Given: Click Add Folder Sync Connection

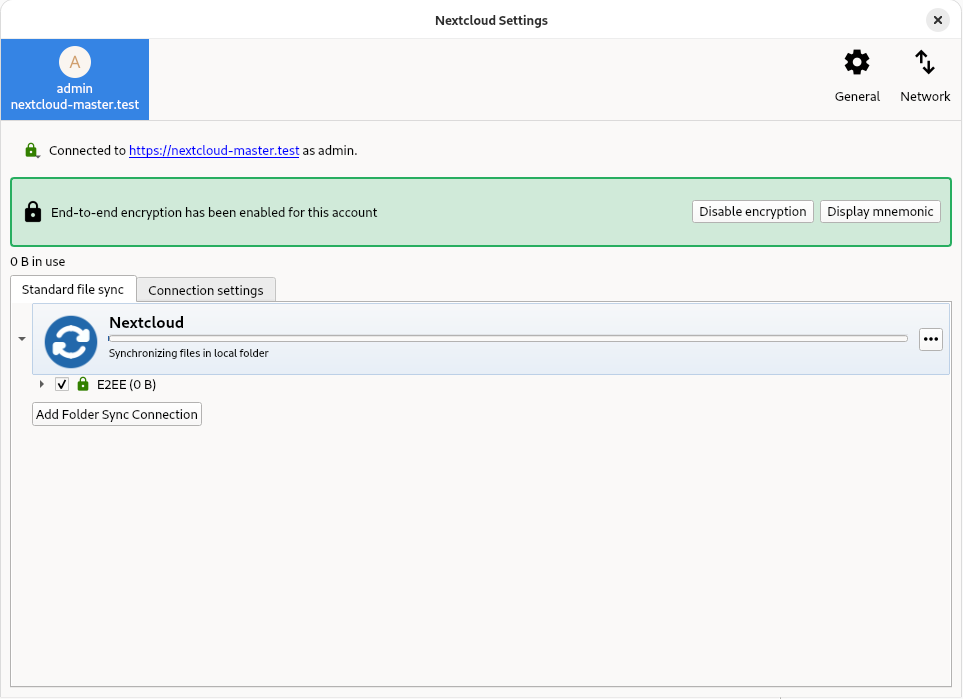Looking at the screenshot, I should pos(117,414).
